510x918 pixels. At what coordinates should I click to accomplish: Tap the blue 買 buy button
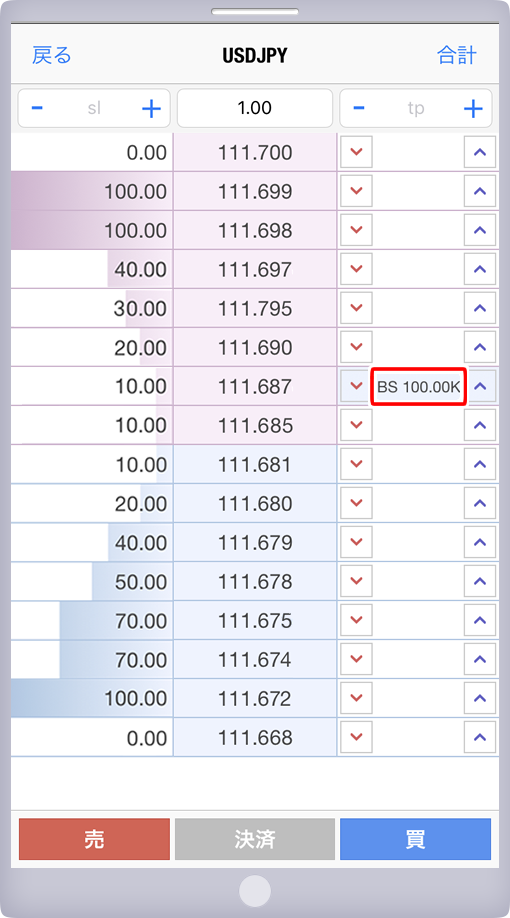pyautogui.click(x=415, y=839)
